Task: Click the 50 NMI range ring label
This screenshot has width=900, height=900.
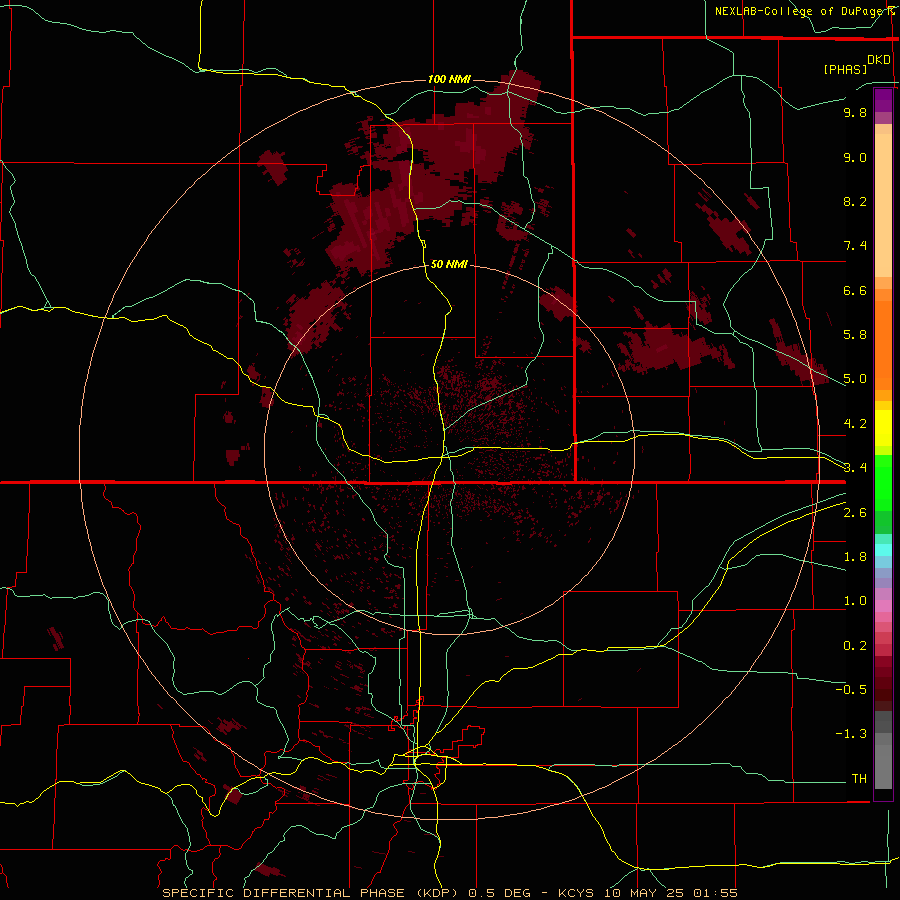Action: pos(449,264)
